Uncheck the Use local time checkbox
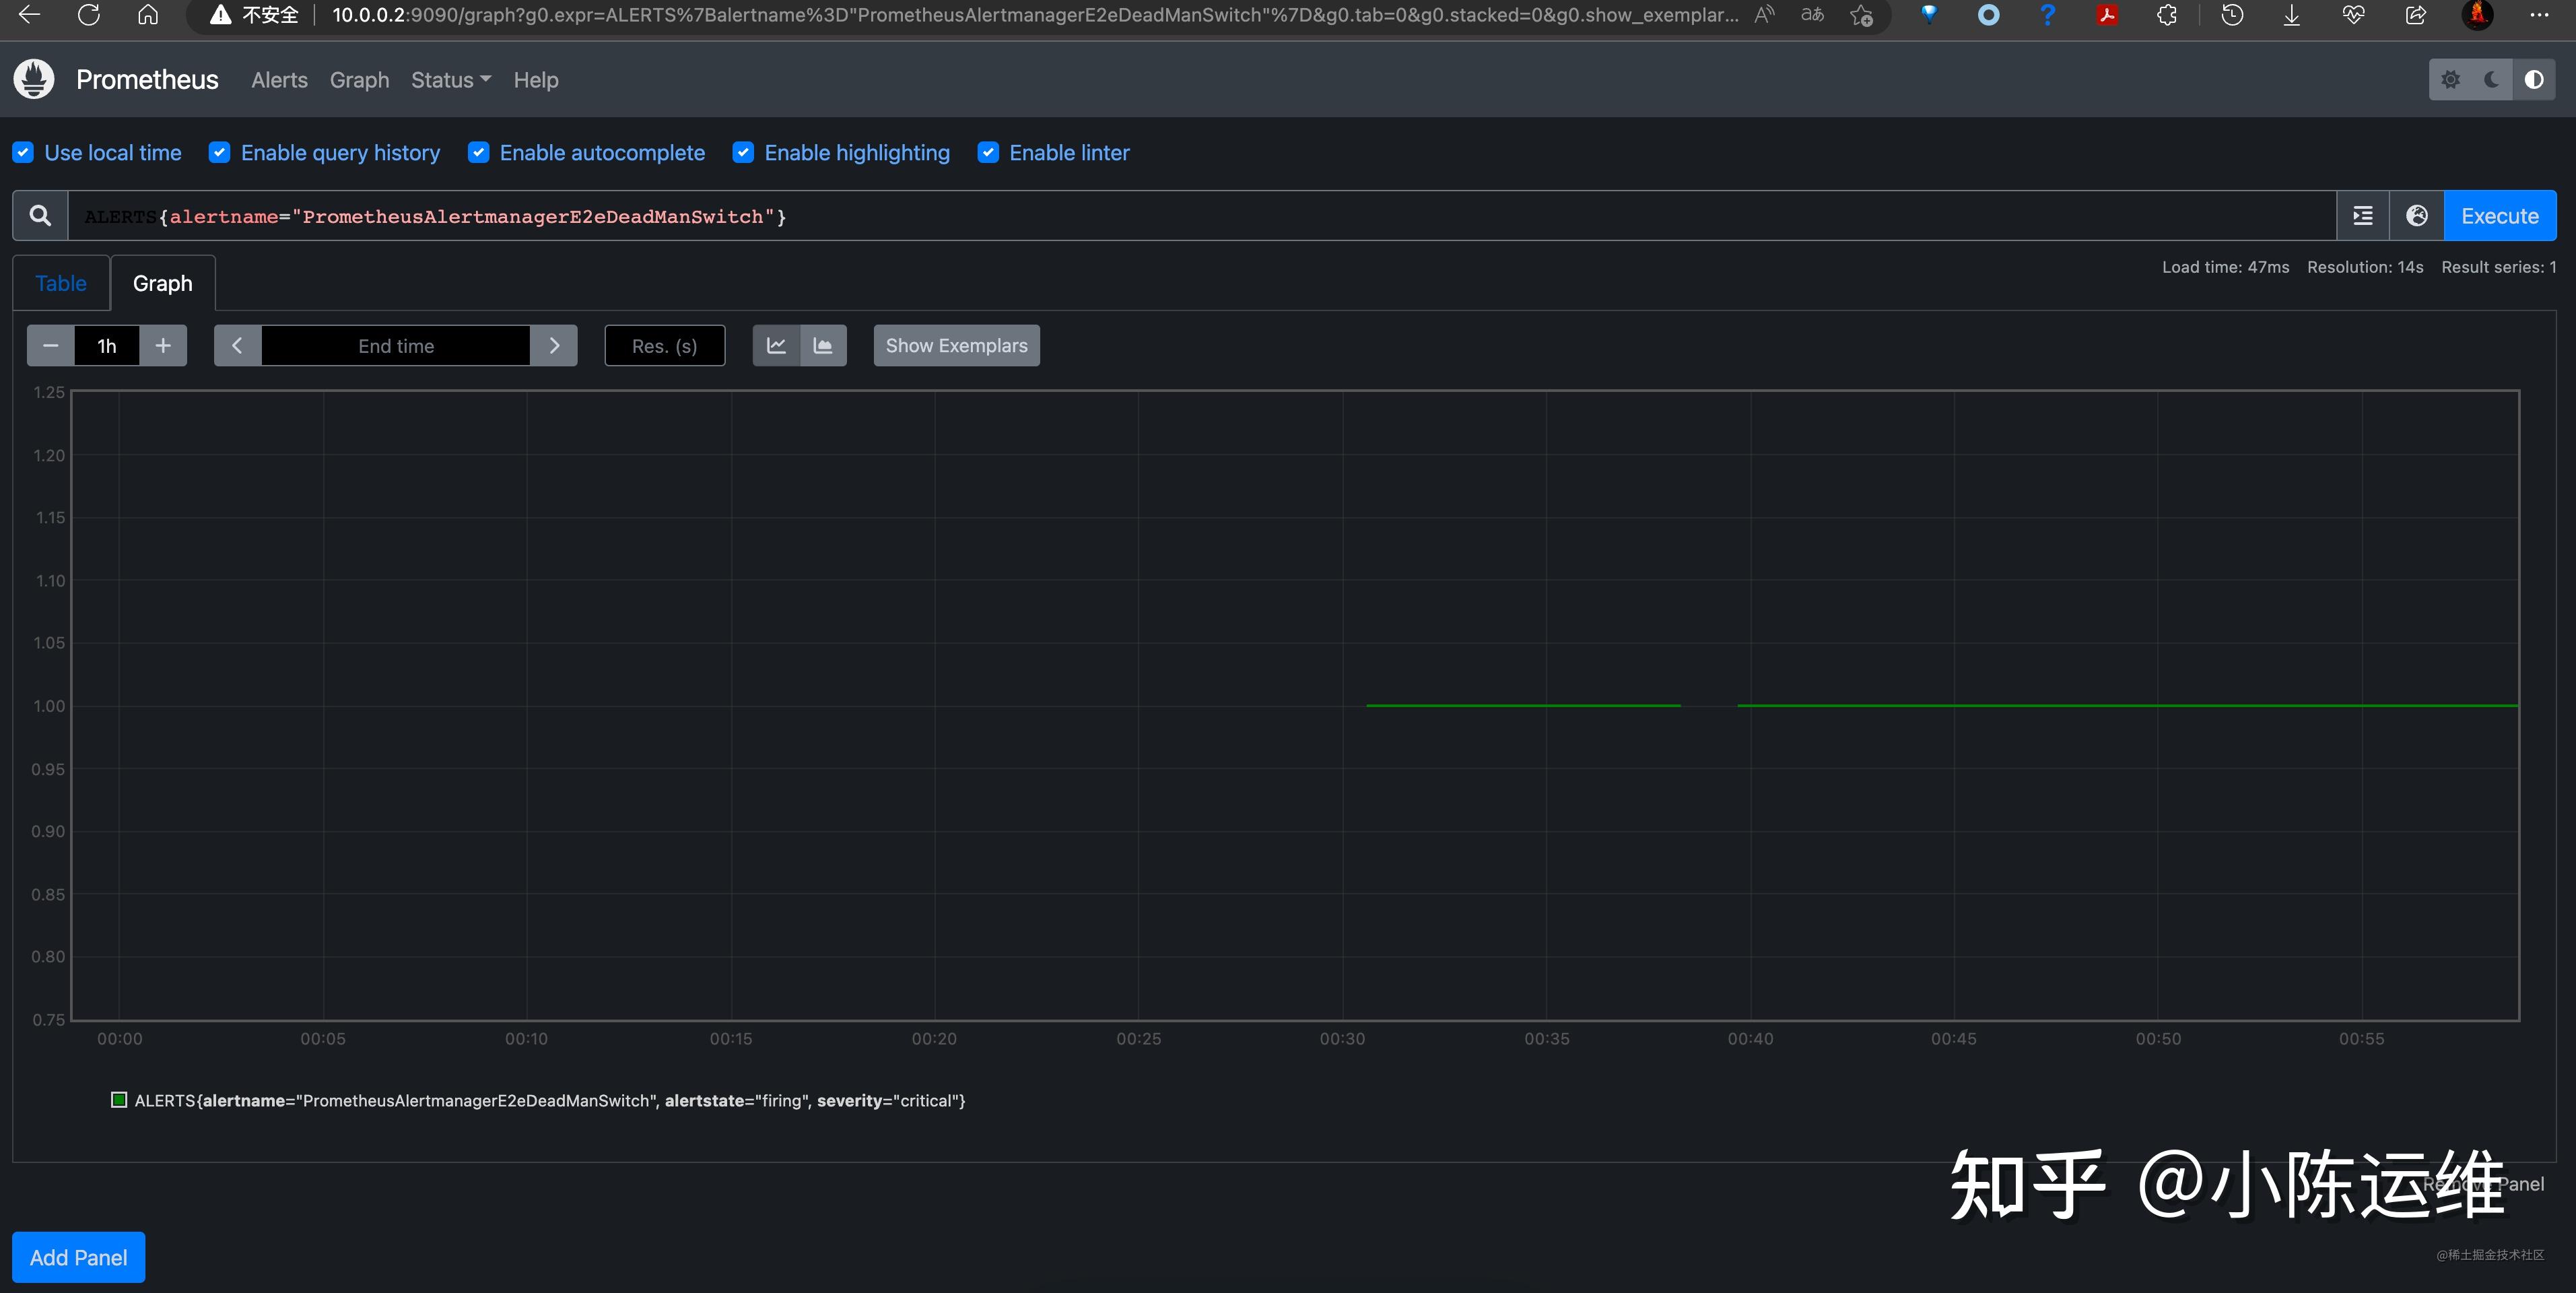This screenshot has width=2576, height=1293. coord(23,152)
